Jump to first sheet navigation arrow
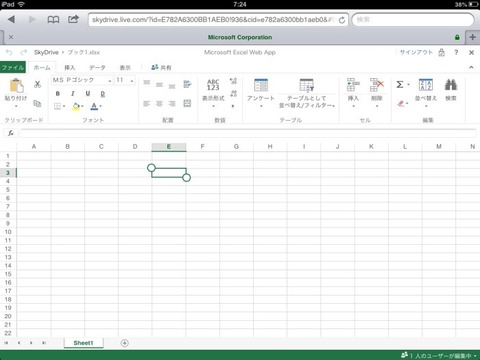The width and height of the screenshot is (480, 360). click(6, 343)
